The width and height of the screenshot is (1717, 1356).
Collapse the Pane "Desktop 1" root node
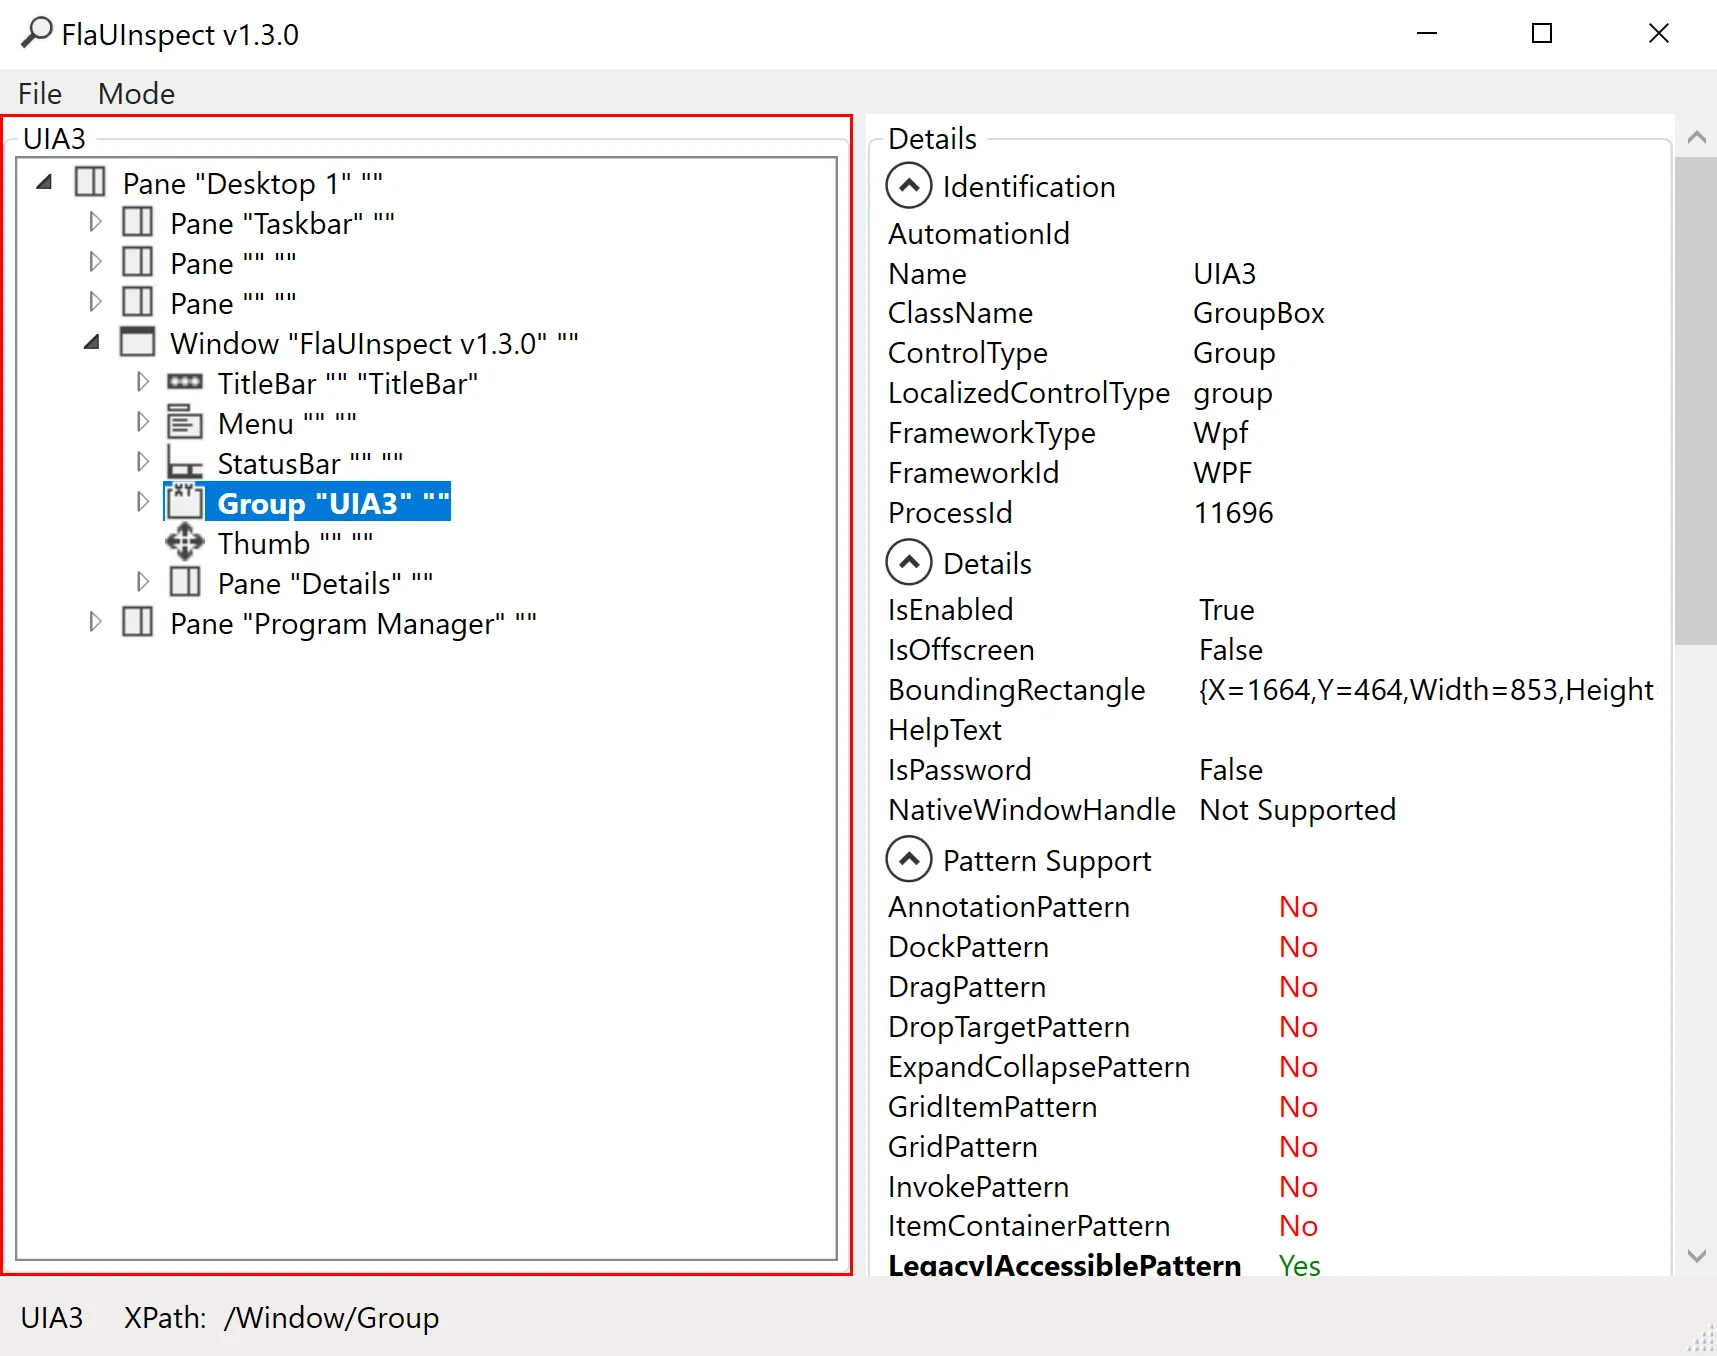(44, 182)
